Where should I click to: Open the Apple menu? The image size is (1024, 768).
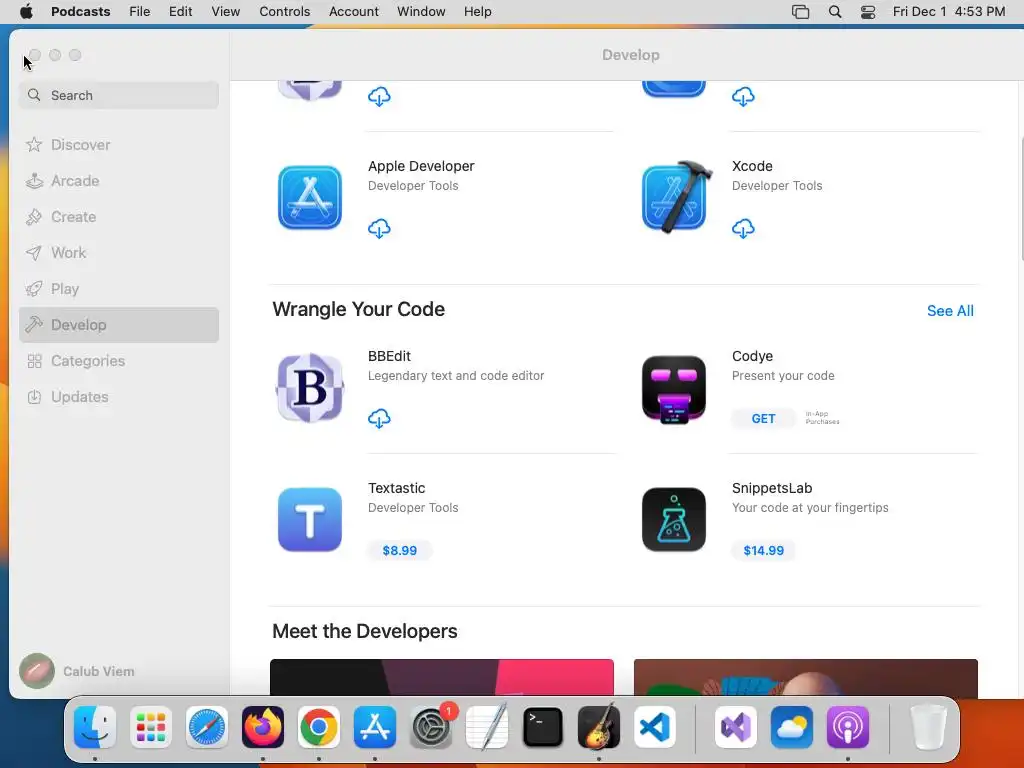(x=26, y=11)
